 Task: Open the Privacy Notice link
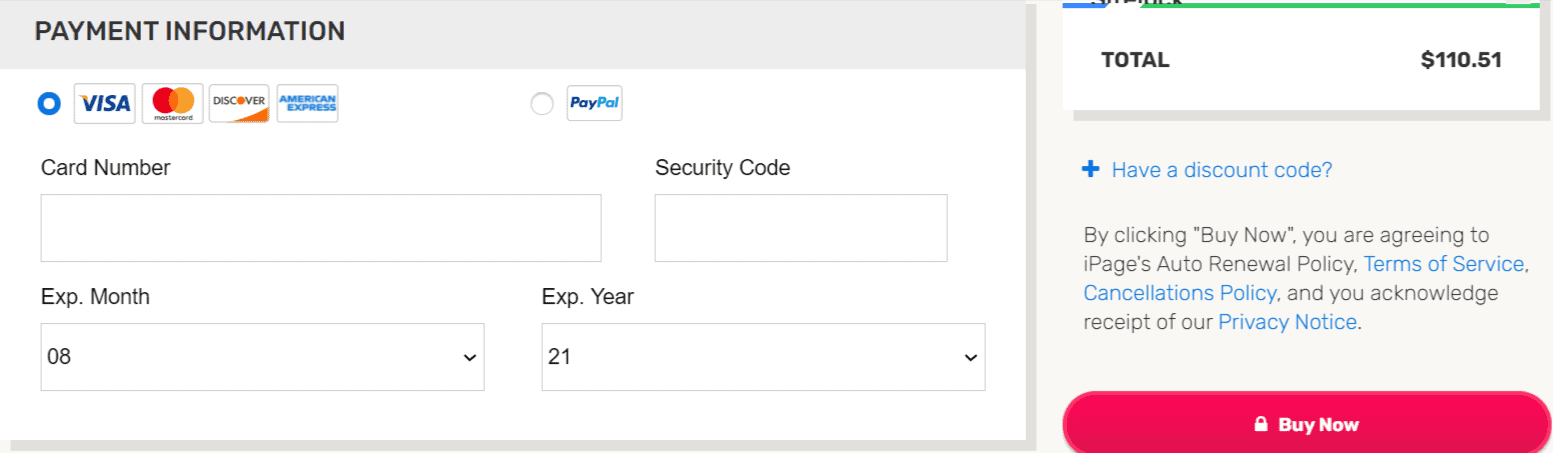pos(1287,322)
